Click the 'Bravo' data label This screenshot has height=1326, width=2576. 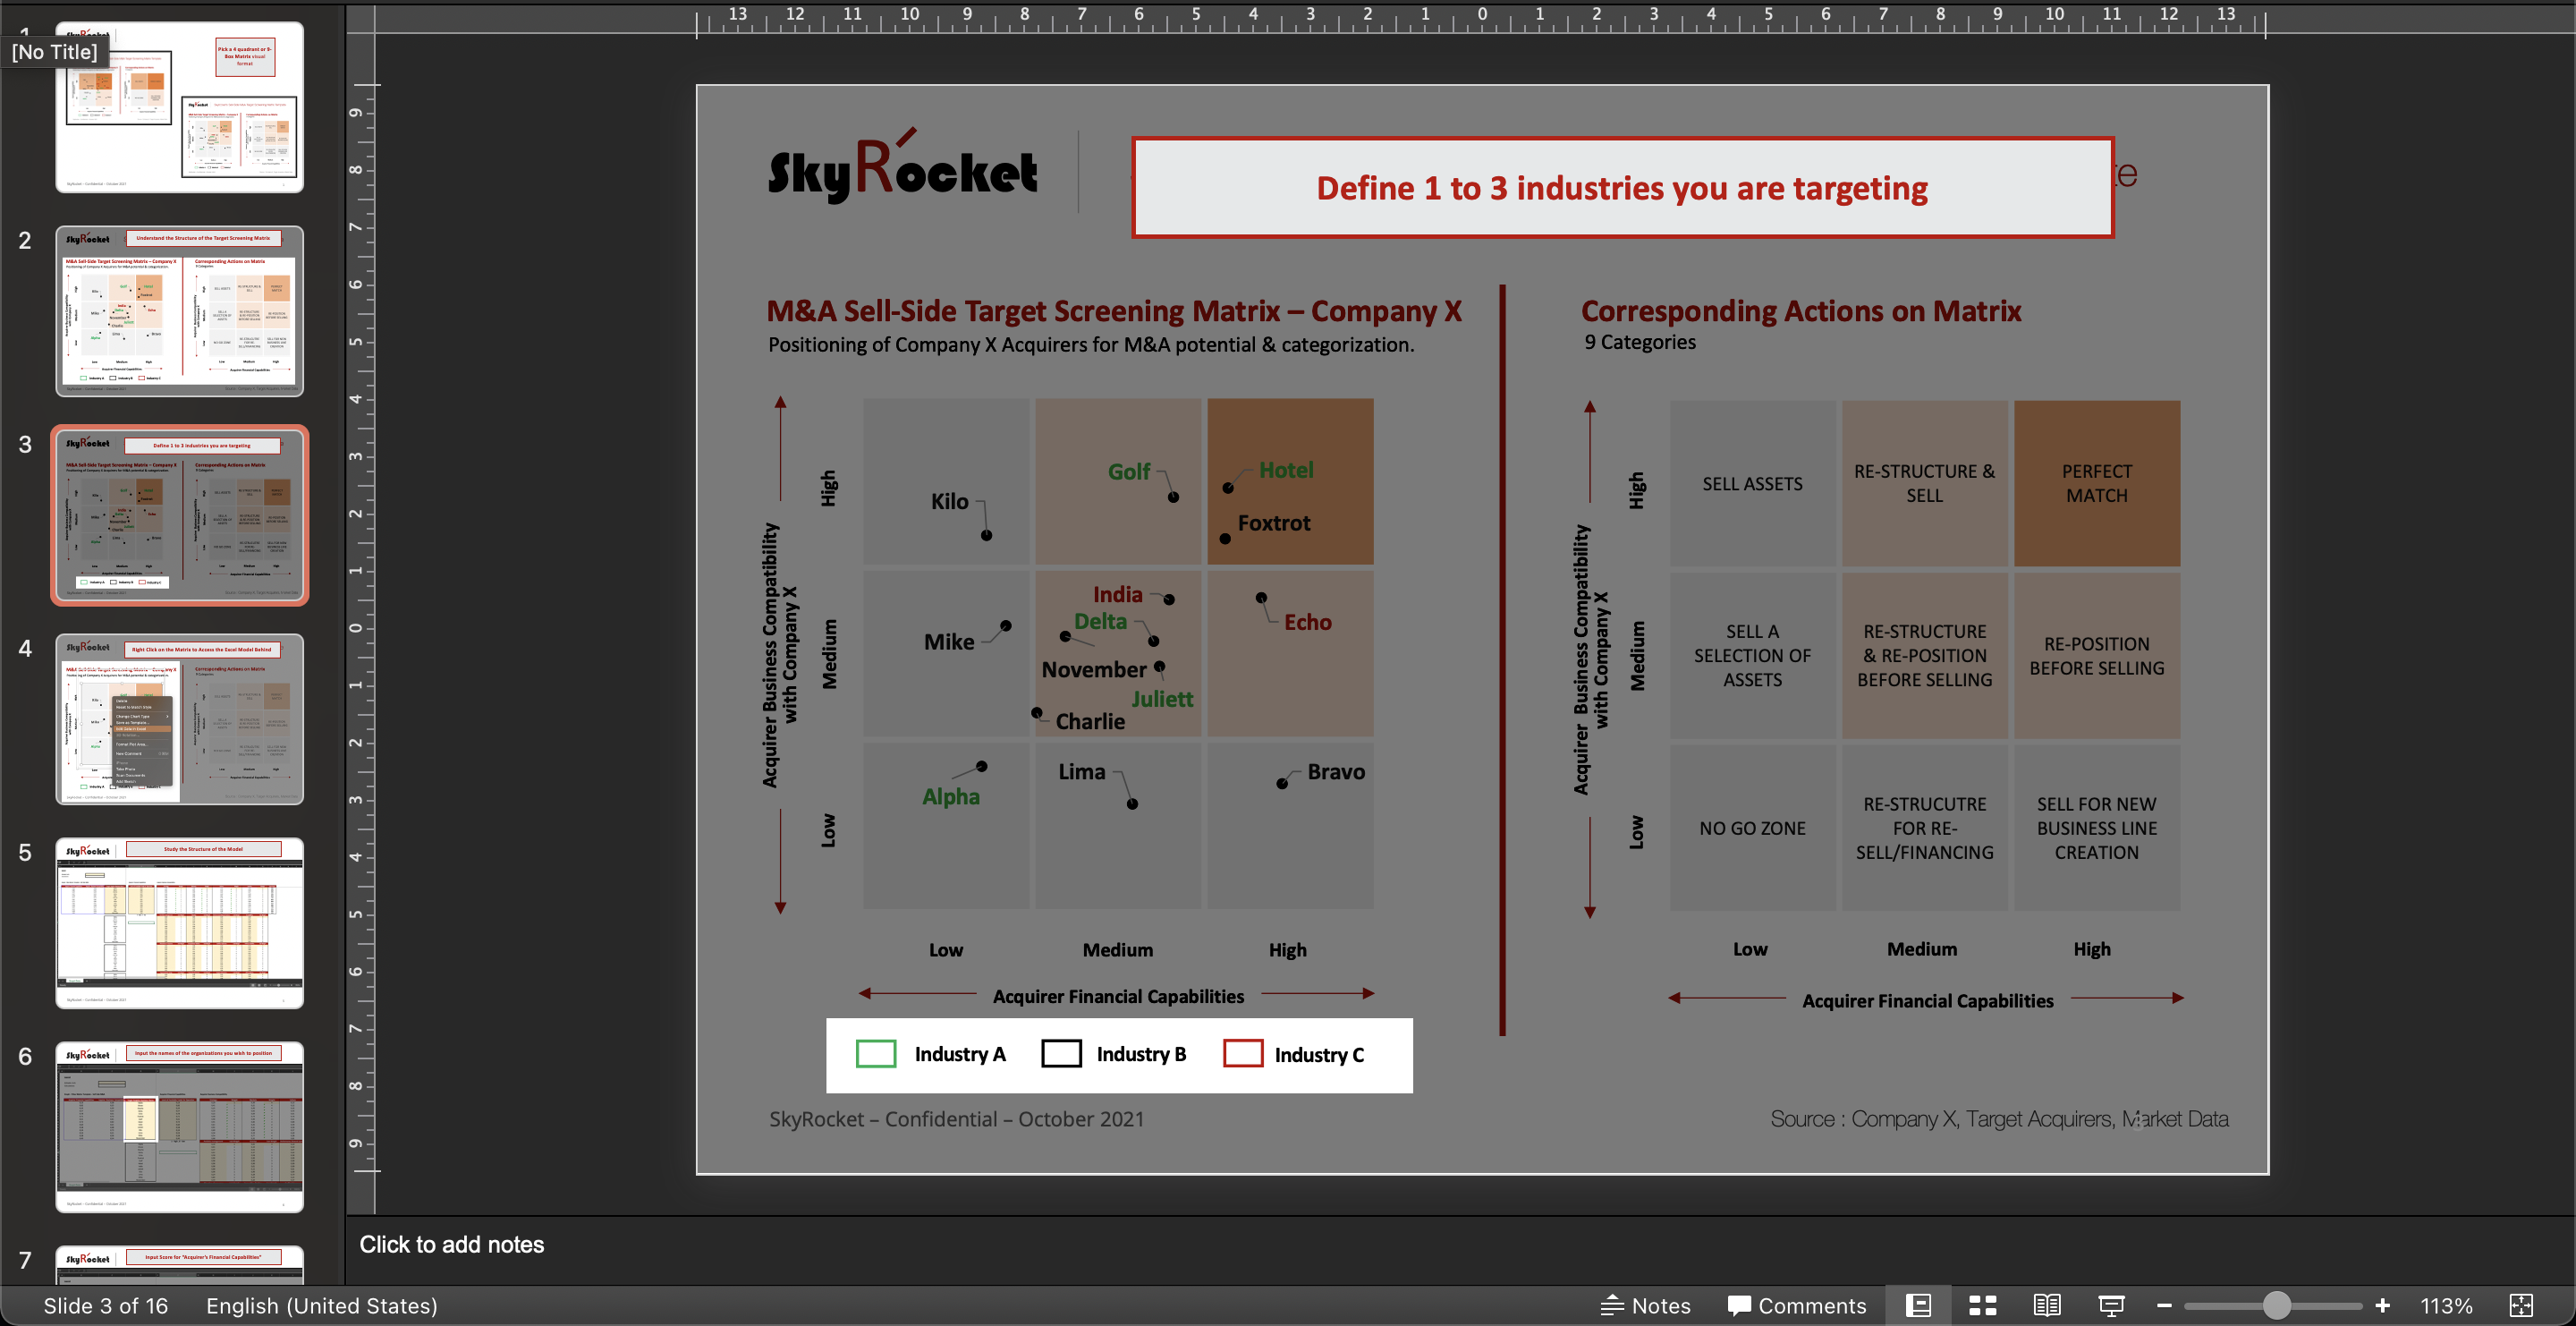click(x=1335, y=772)
